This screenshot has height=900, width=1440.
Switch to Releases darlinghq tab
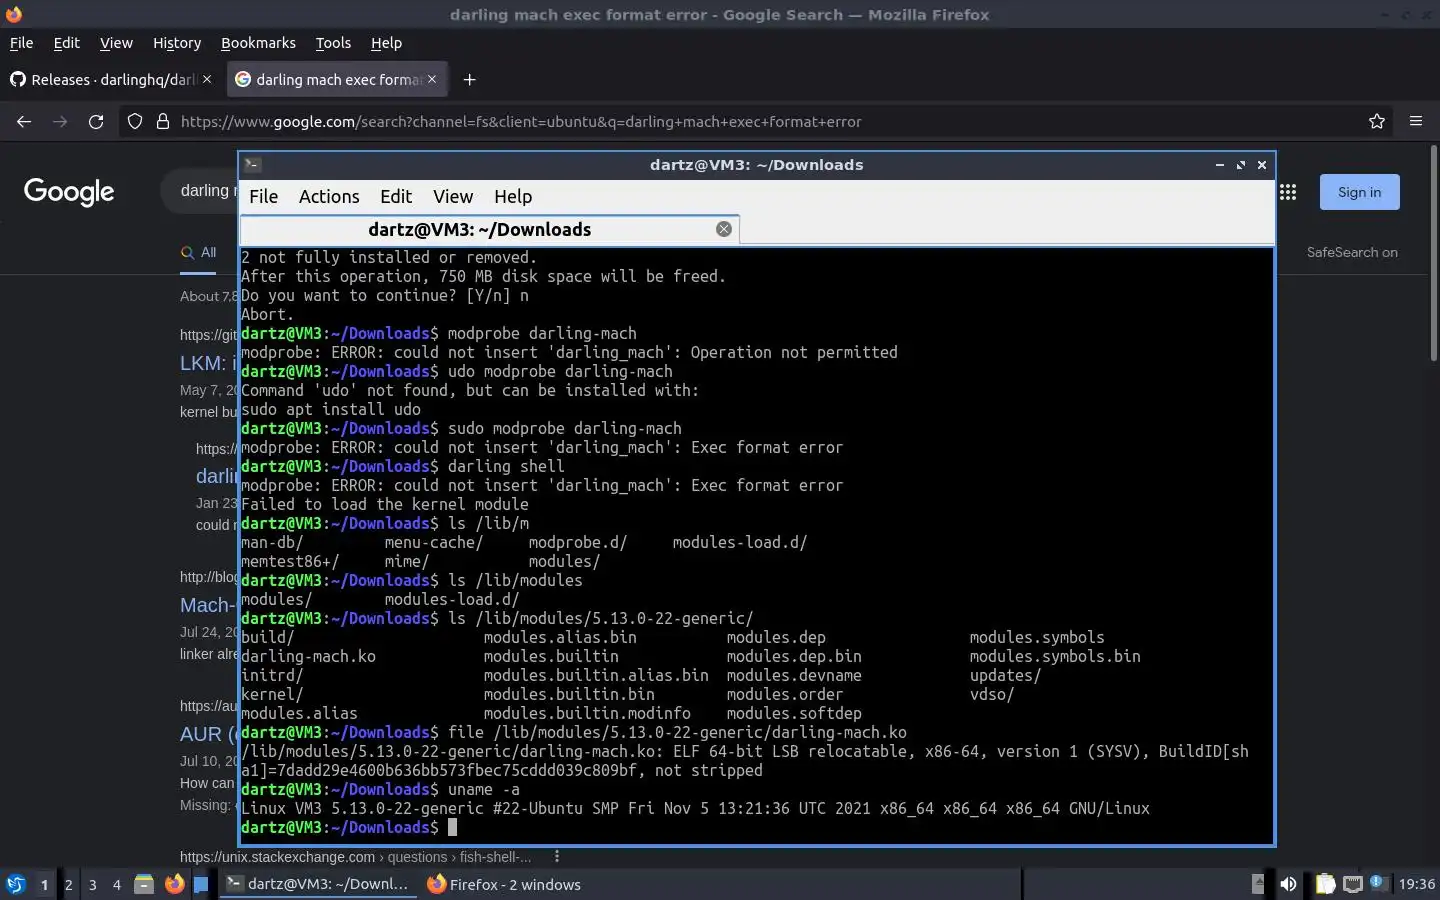(110, 79)
